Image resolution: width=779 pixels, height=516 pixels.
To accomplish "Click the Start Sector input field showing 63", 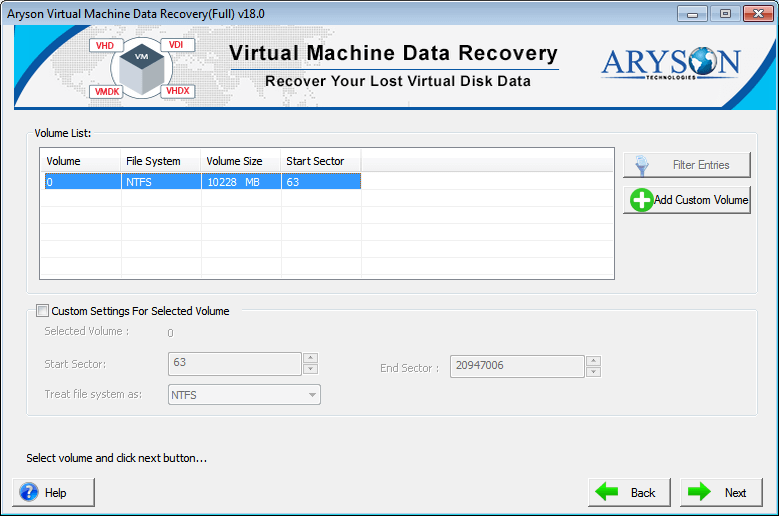I will [x=234, y=364].
